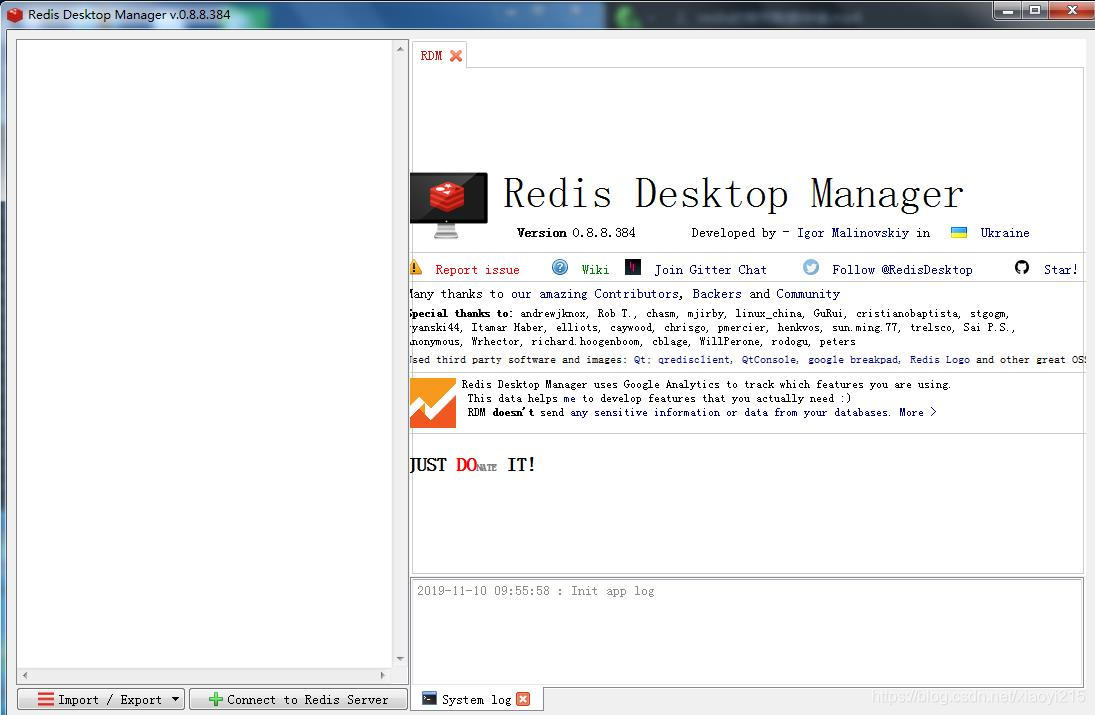The width and height of the screenshot is (1095, 715).
Task: Click the Redis Desktop Manager monitor logo
Action: point(449,205)
